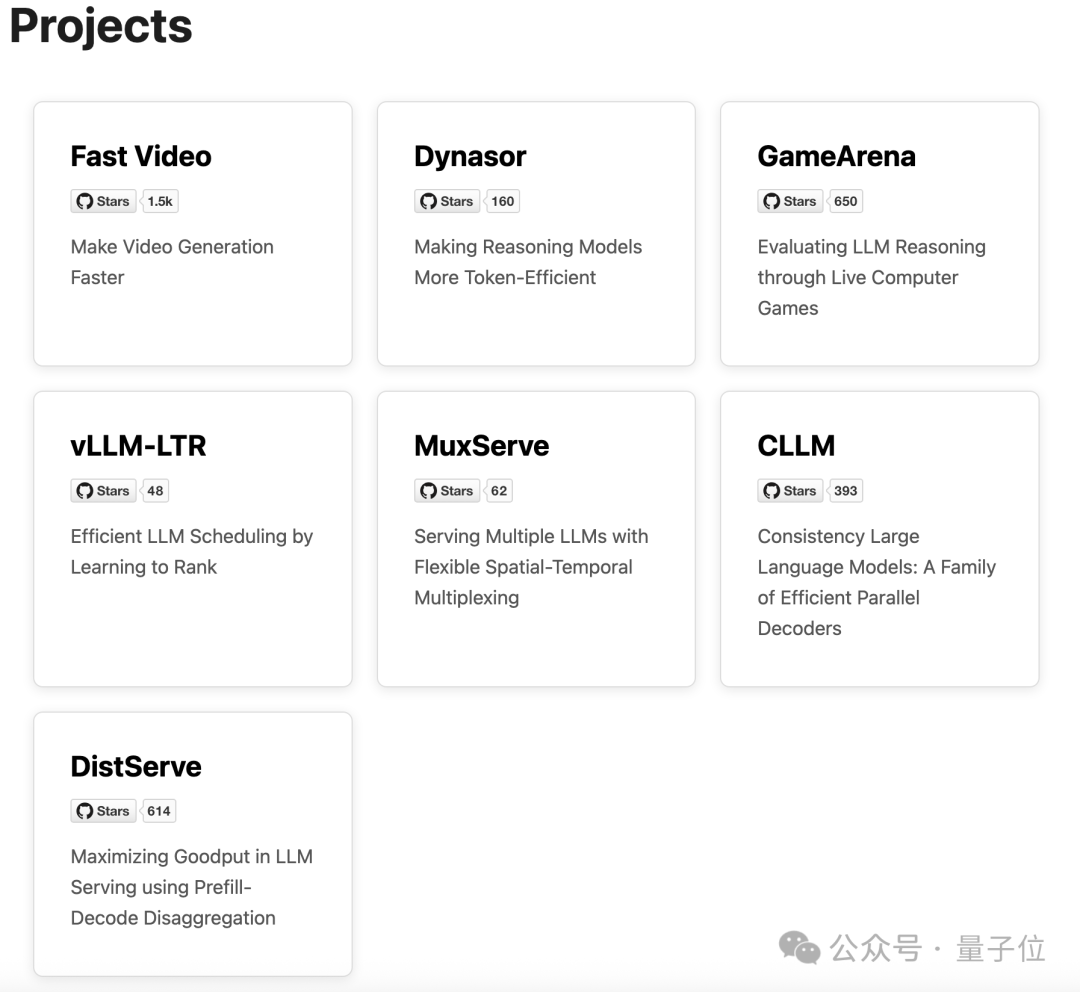This screenshot has width=1080, height=992.
Task: Click 'Consistency Large Language Models' description
Action: (877, 582)
